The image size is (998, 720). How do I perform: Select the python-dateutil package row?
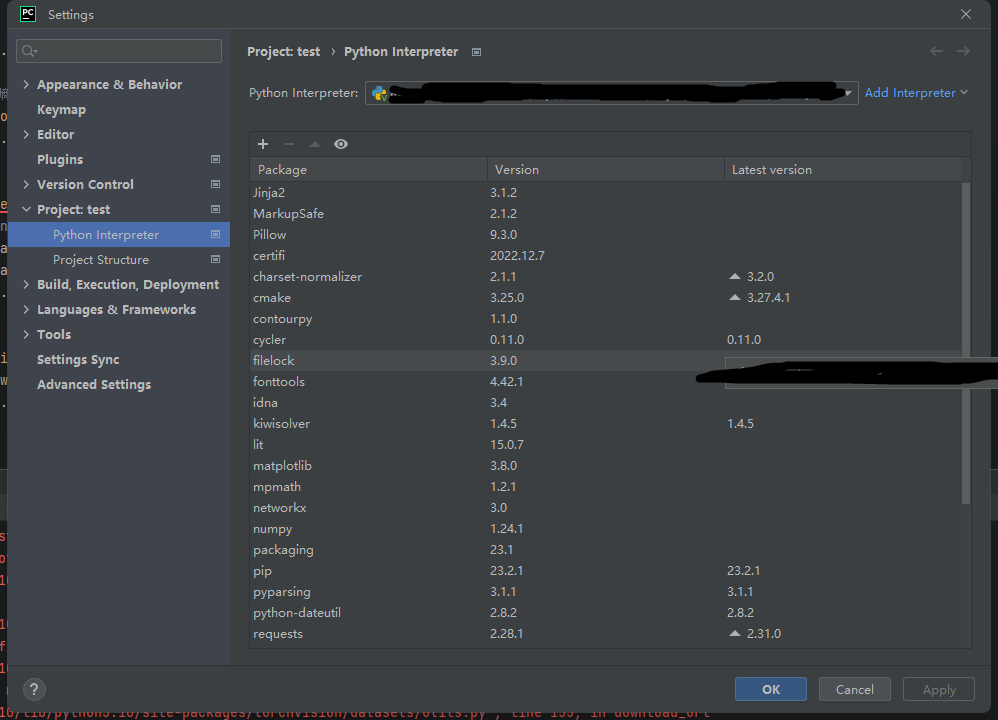(x=605, y=612)
